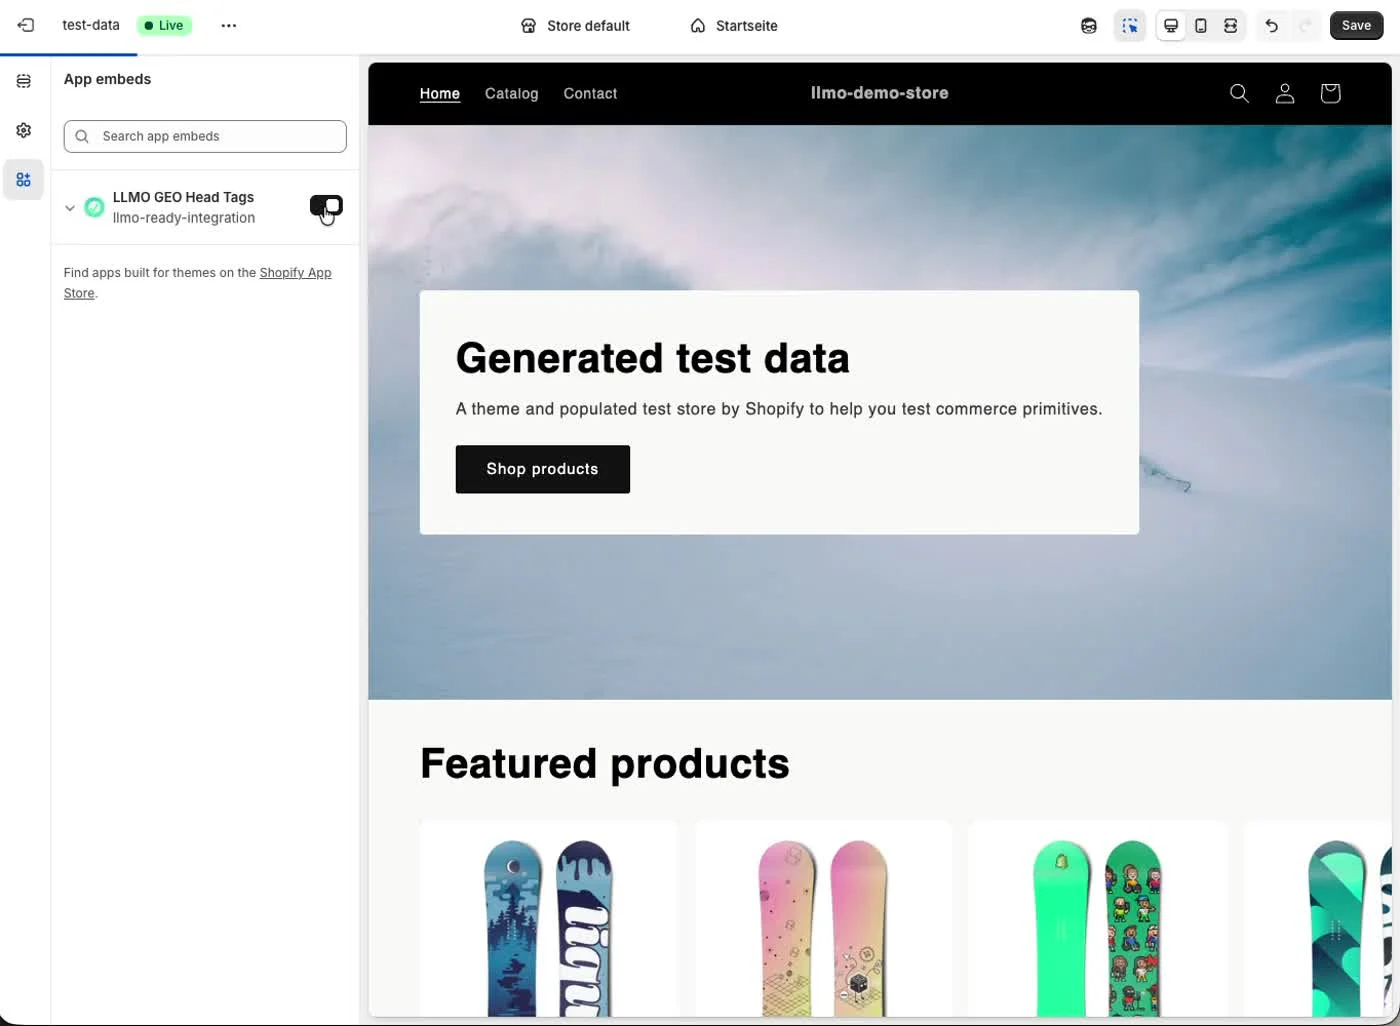Click the test-data theme name
The height and width of the screenshot is (1026, 1400).
point(91,25)
